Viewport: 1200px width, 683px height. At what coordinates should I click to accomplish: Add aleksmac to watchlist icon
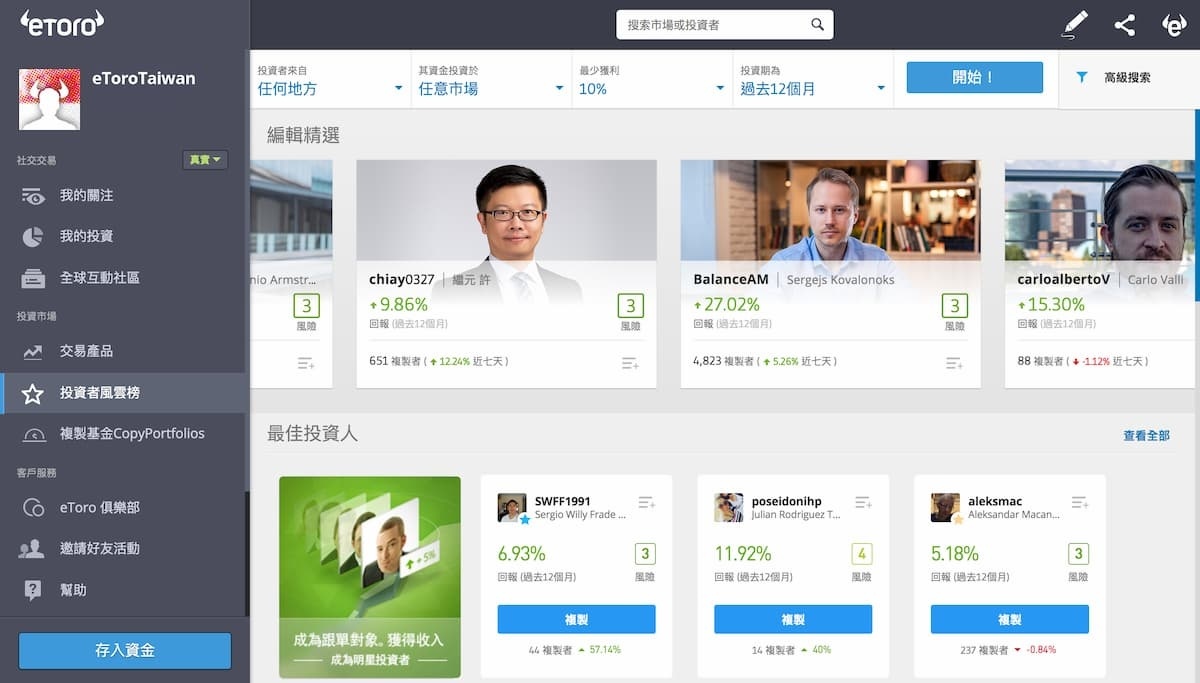(1080, 502)
